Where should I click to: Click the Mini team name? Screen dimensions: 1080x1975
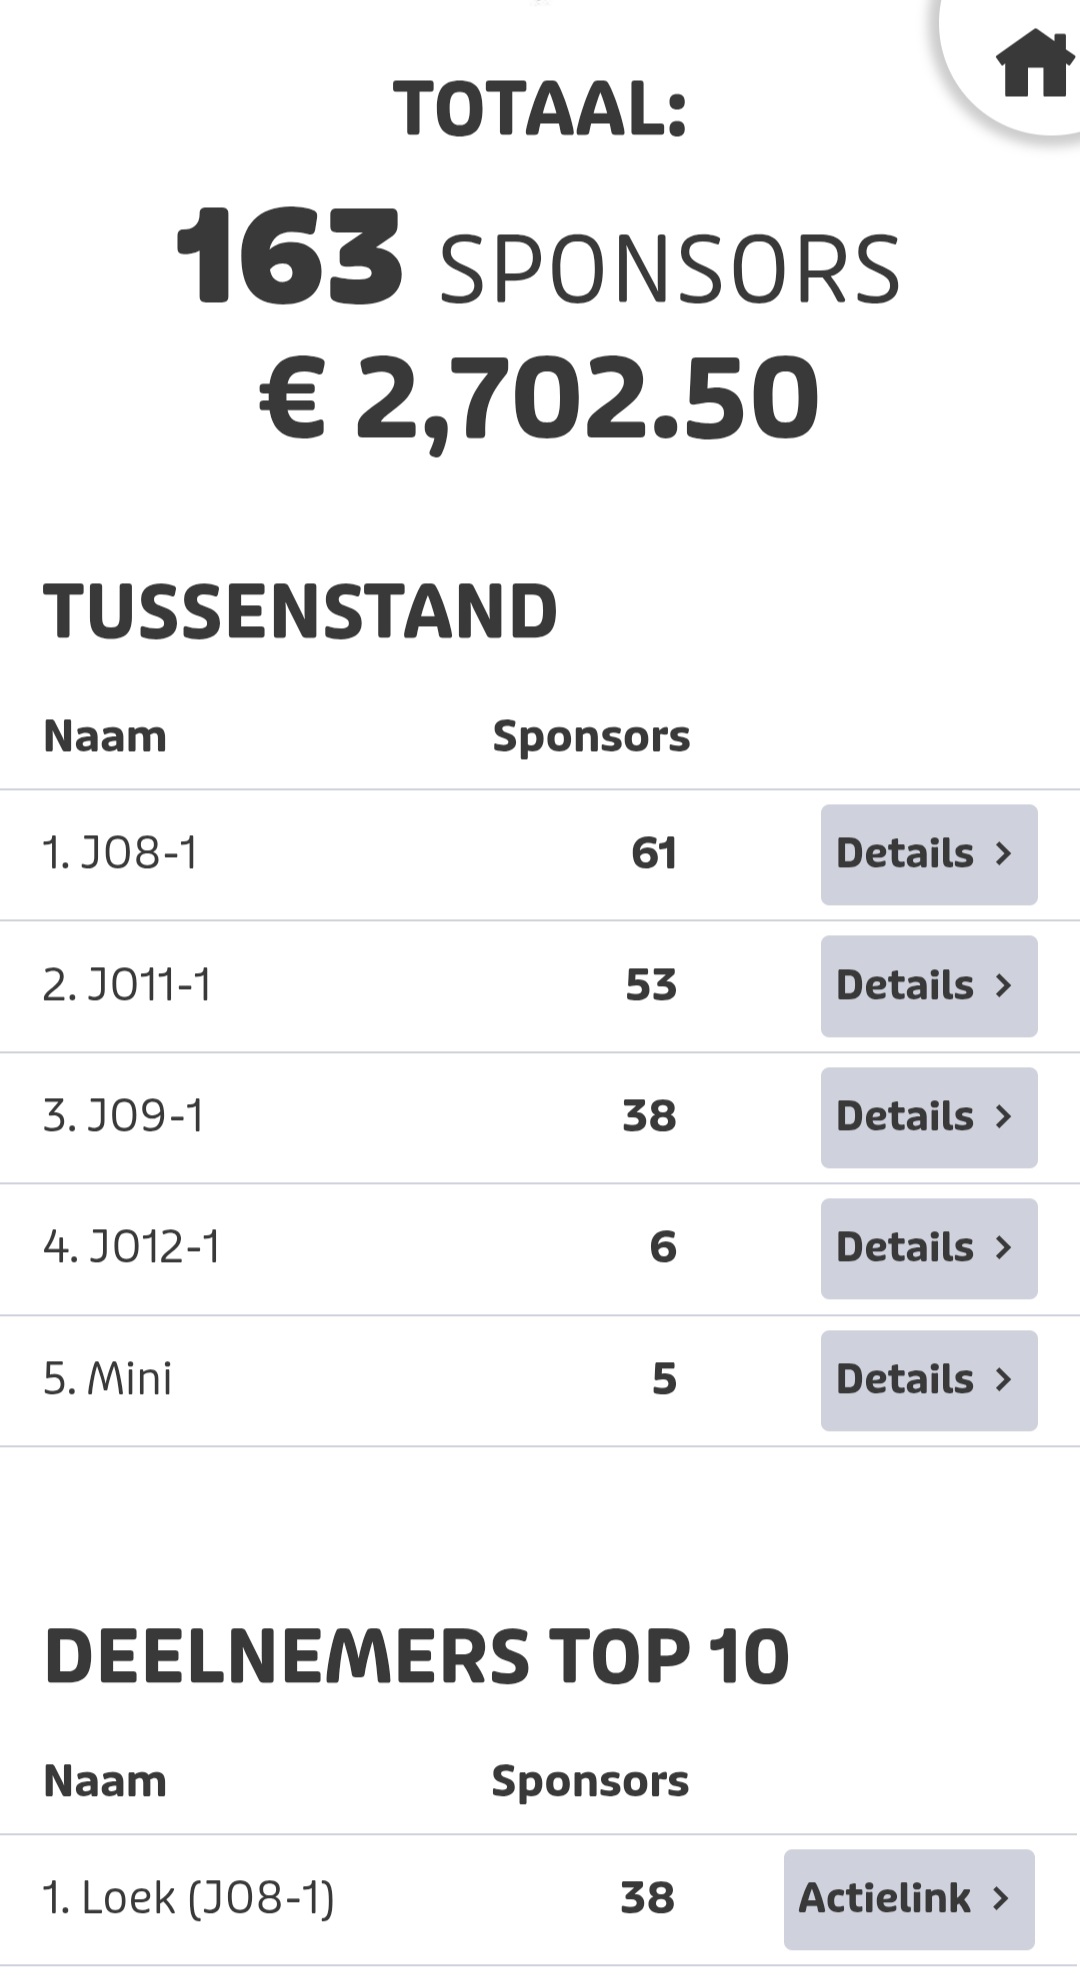pos(108,1380)
